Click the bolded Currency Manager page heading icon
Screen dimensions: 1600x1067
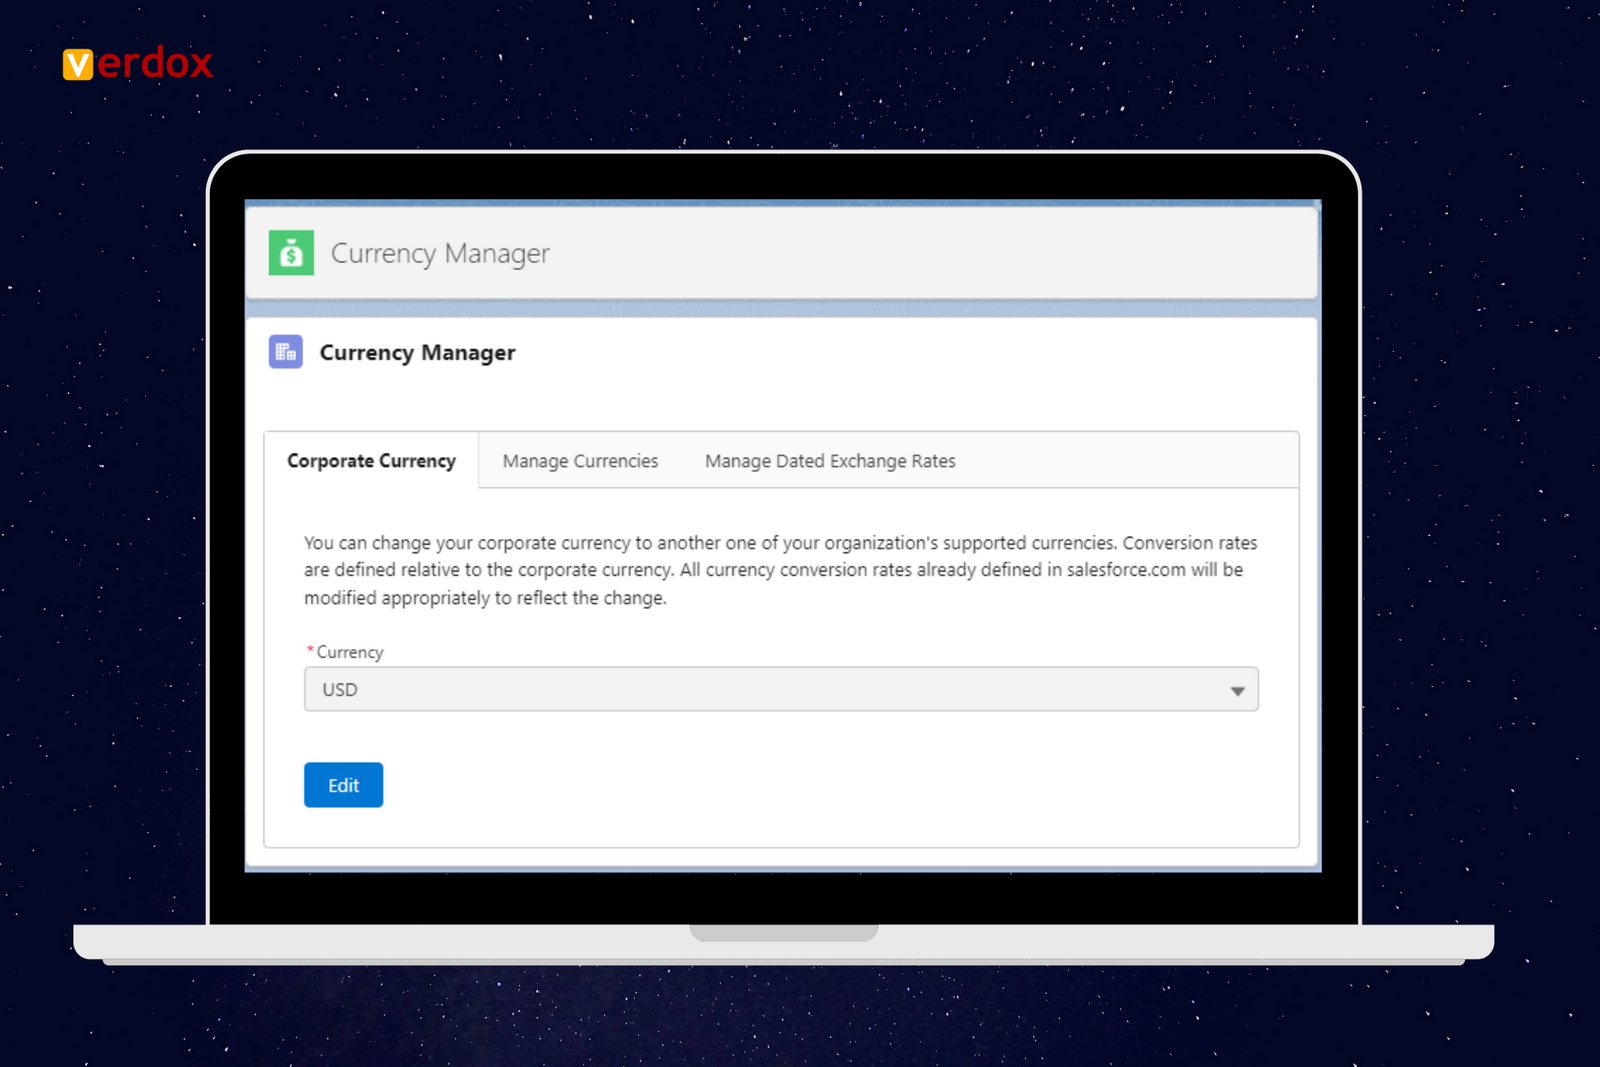click(284, 351)
